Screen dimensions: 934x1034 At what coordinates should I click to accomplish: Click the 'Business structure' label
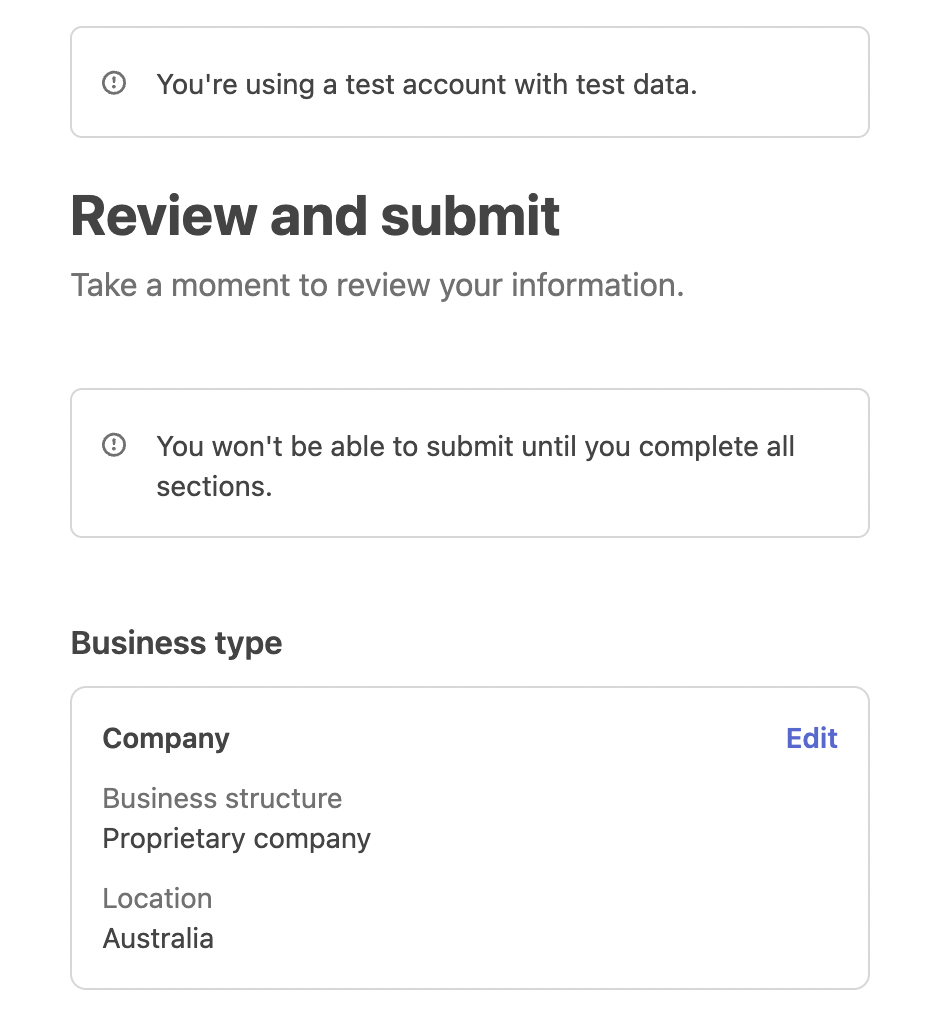pyautogui.click(x=222, y=799)
